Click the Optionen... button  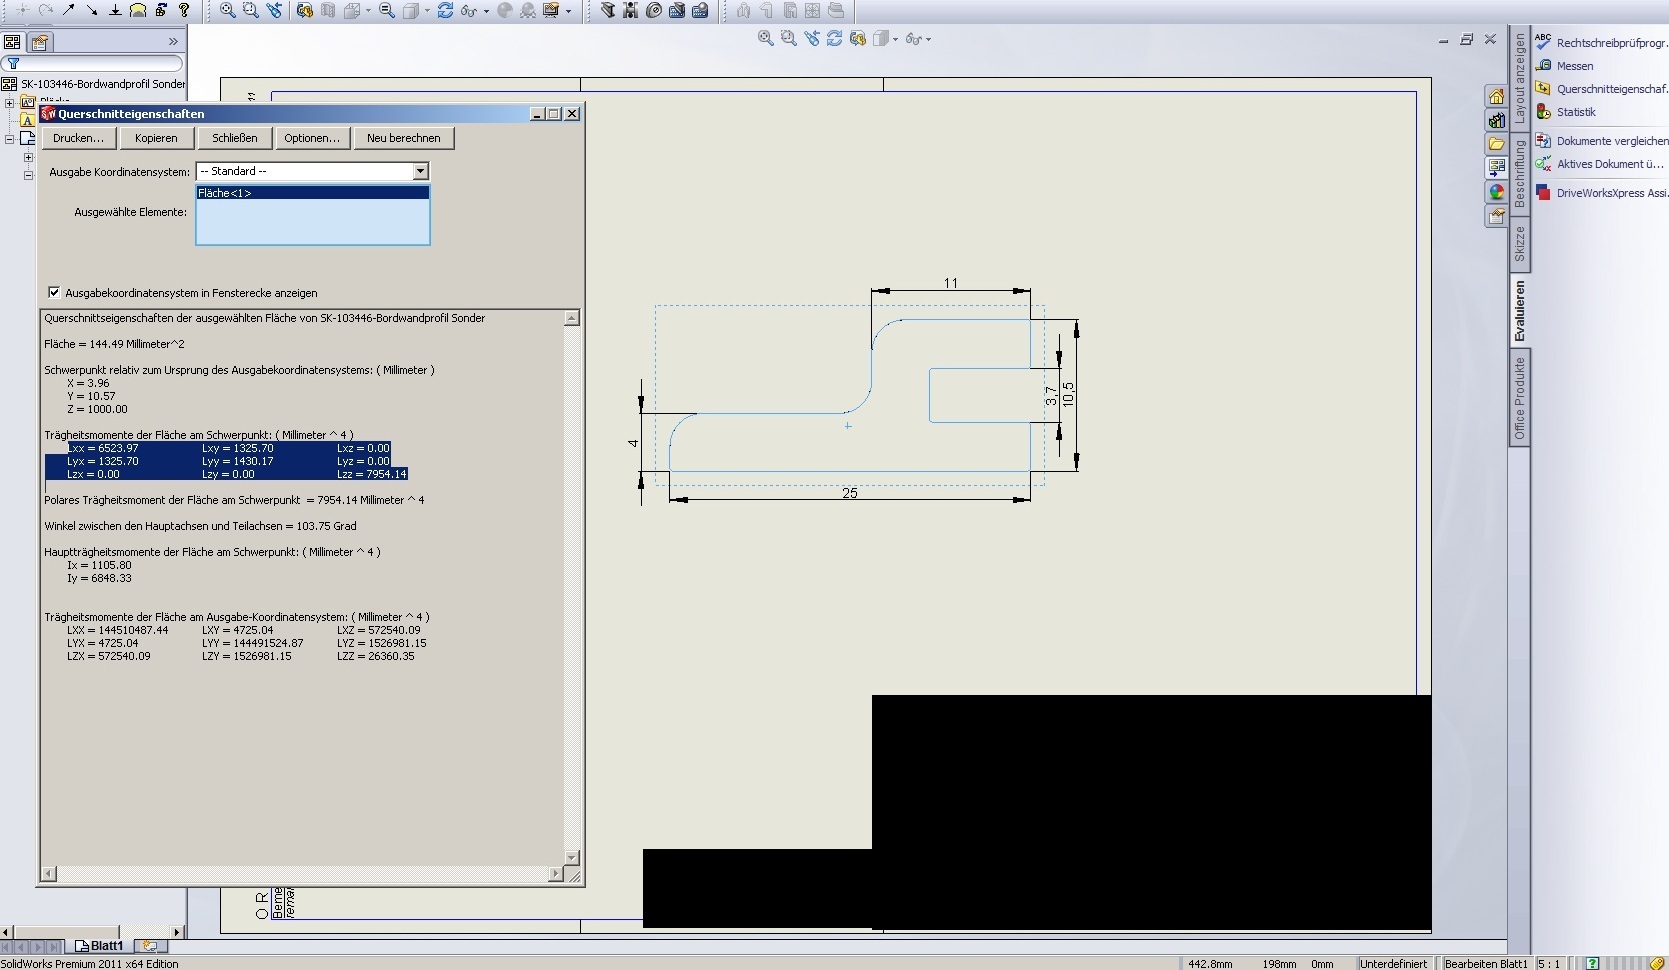(312, 138)
